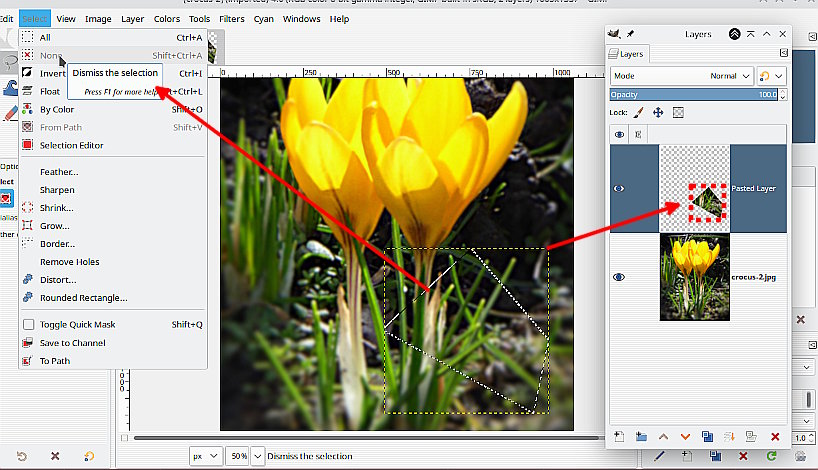Lower the selected layer one step
The width and height of the screenshot is (818, 470).
pyautogui.click(x=685, y=437)
